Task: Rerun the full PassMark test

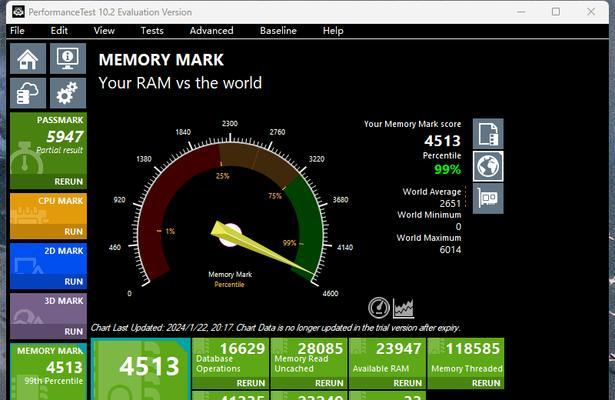Action: click(x=69, y=182)
